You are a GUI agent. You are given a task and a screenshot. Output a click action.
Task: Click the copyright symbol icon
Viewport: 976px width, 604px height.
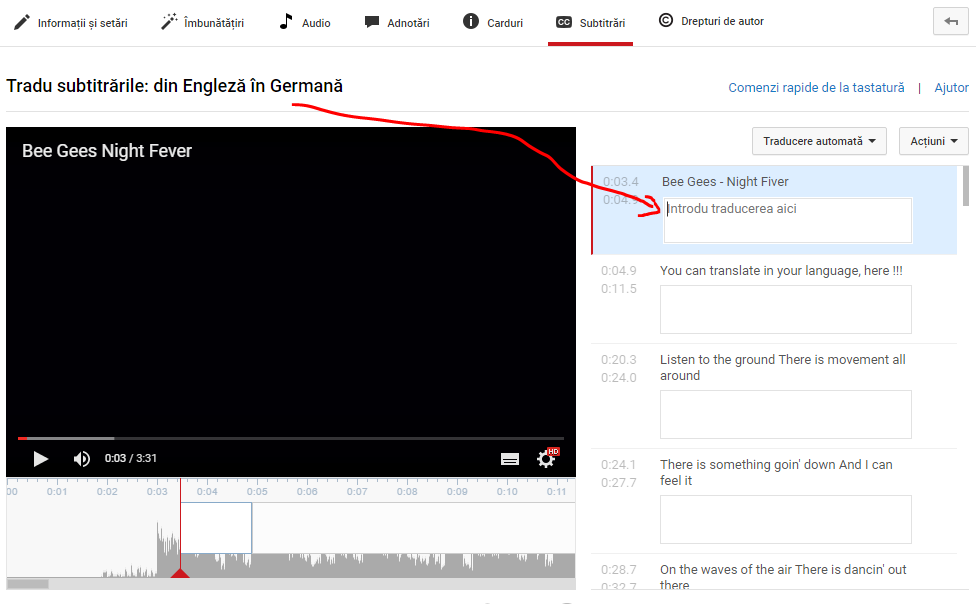point(665,21)
